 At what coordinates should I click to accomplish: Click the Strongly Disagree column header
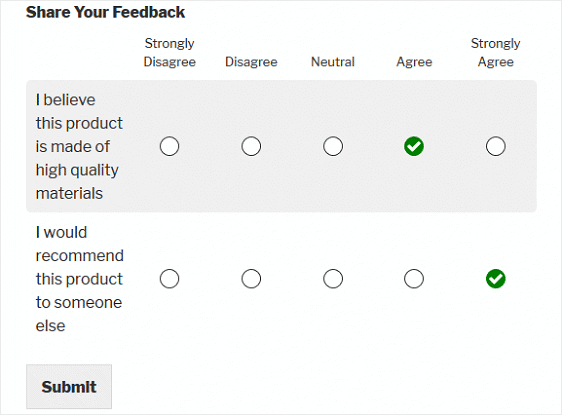(x=170, y=52)
